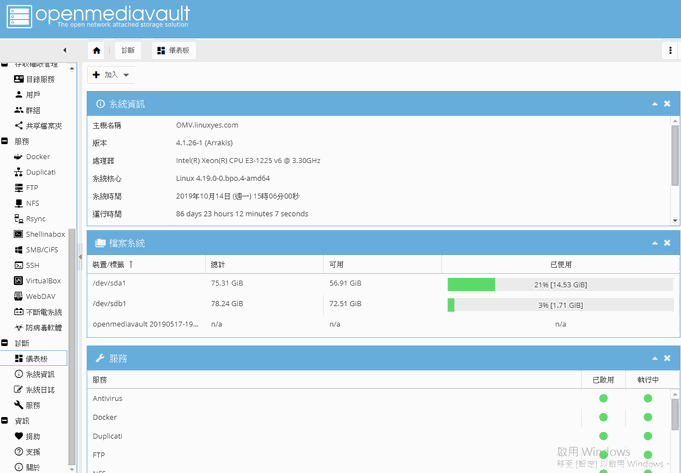Collapse the sidebar with the left arrow
Screen dimensions: 681x473
(x=65, y=50)
